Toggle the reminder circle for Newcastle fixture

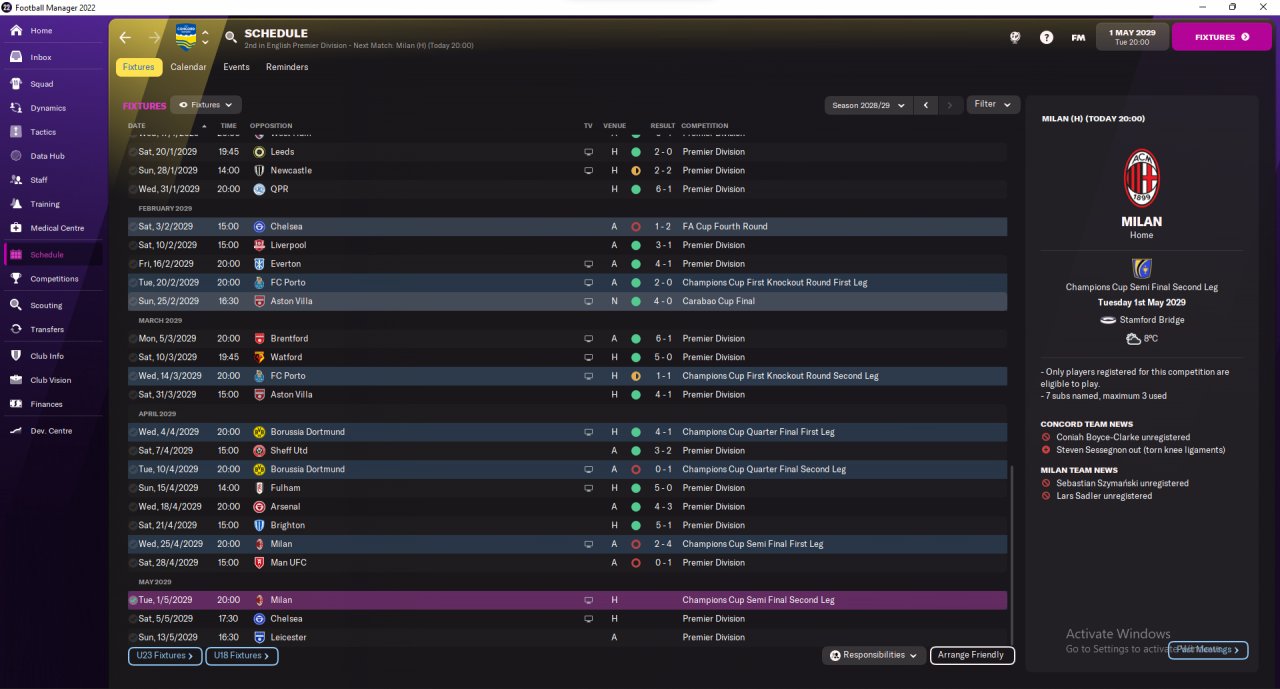click(x=133, y=171)
